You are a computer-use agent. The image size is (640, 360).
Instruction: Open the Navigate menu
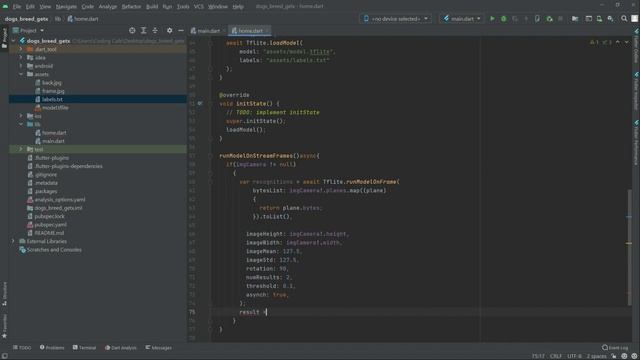[66, 7]
